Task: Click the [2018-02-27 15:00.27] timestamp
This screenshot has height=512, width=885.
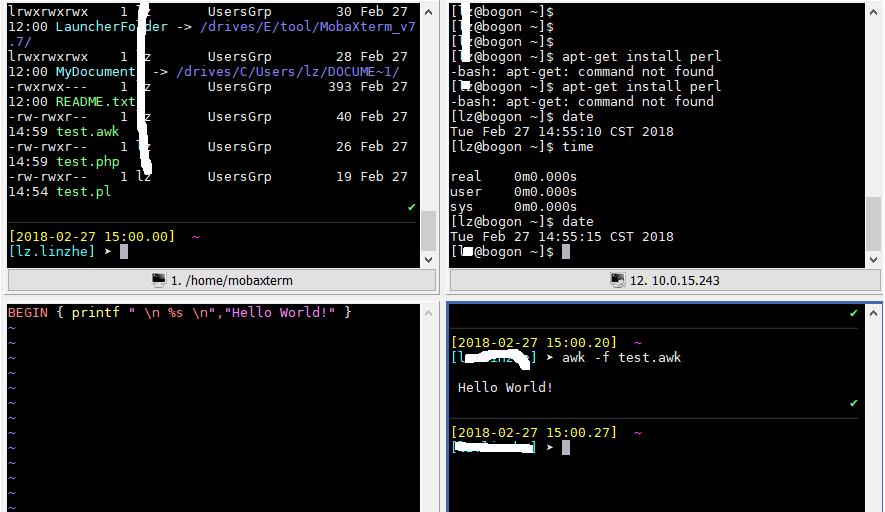Action: 534,432
